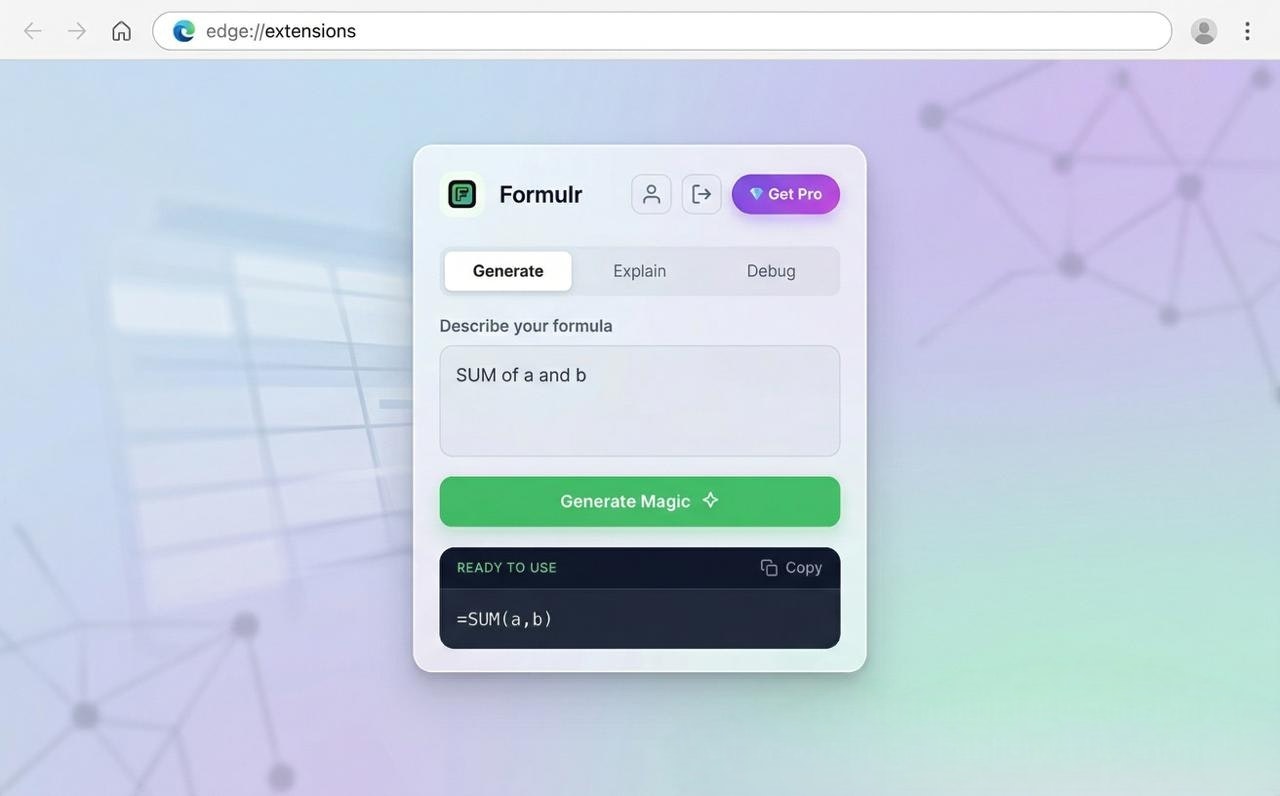Switch to the Explain tab
1280x796 pixels.
[x=639, y=270]
